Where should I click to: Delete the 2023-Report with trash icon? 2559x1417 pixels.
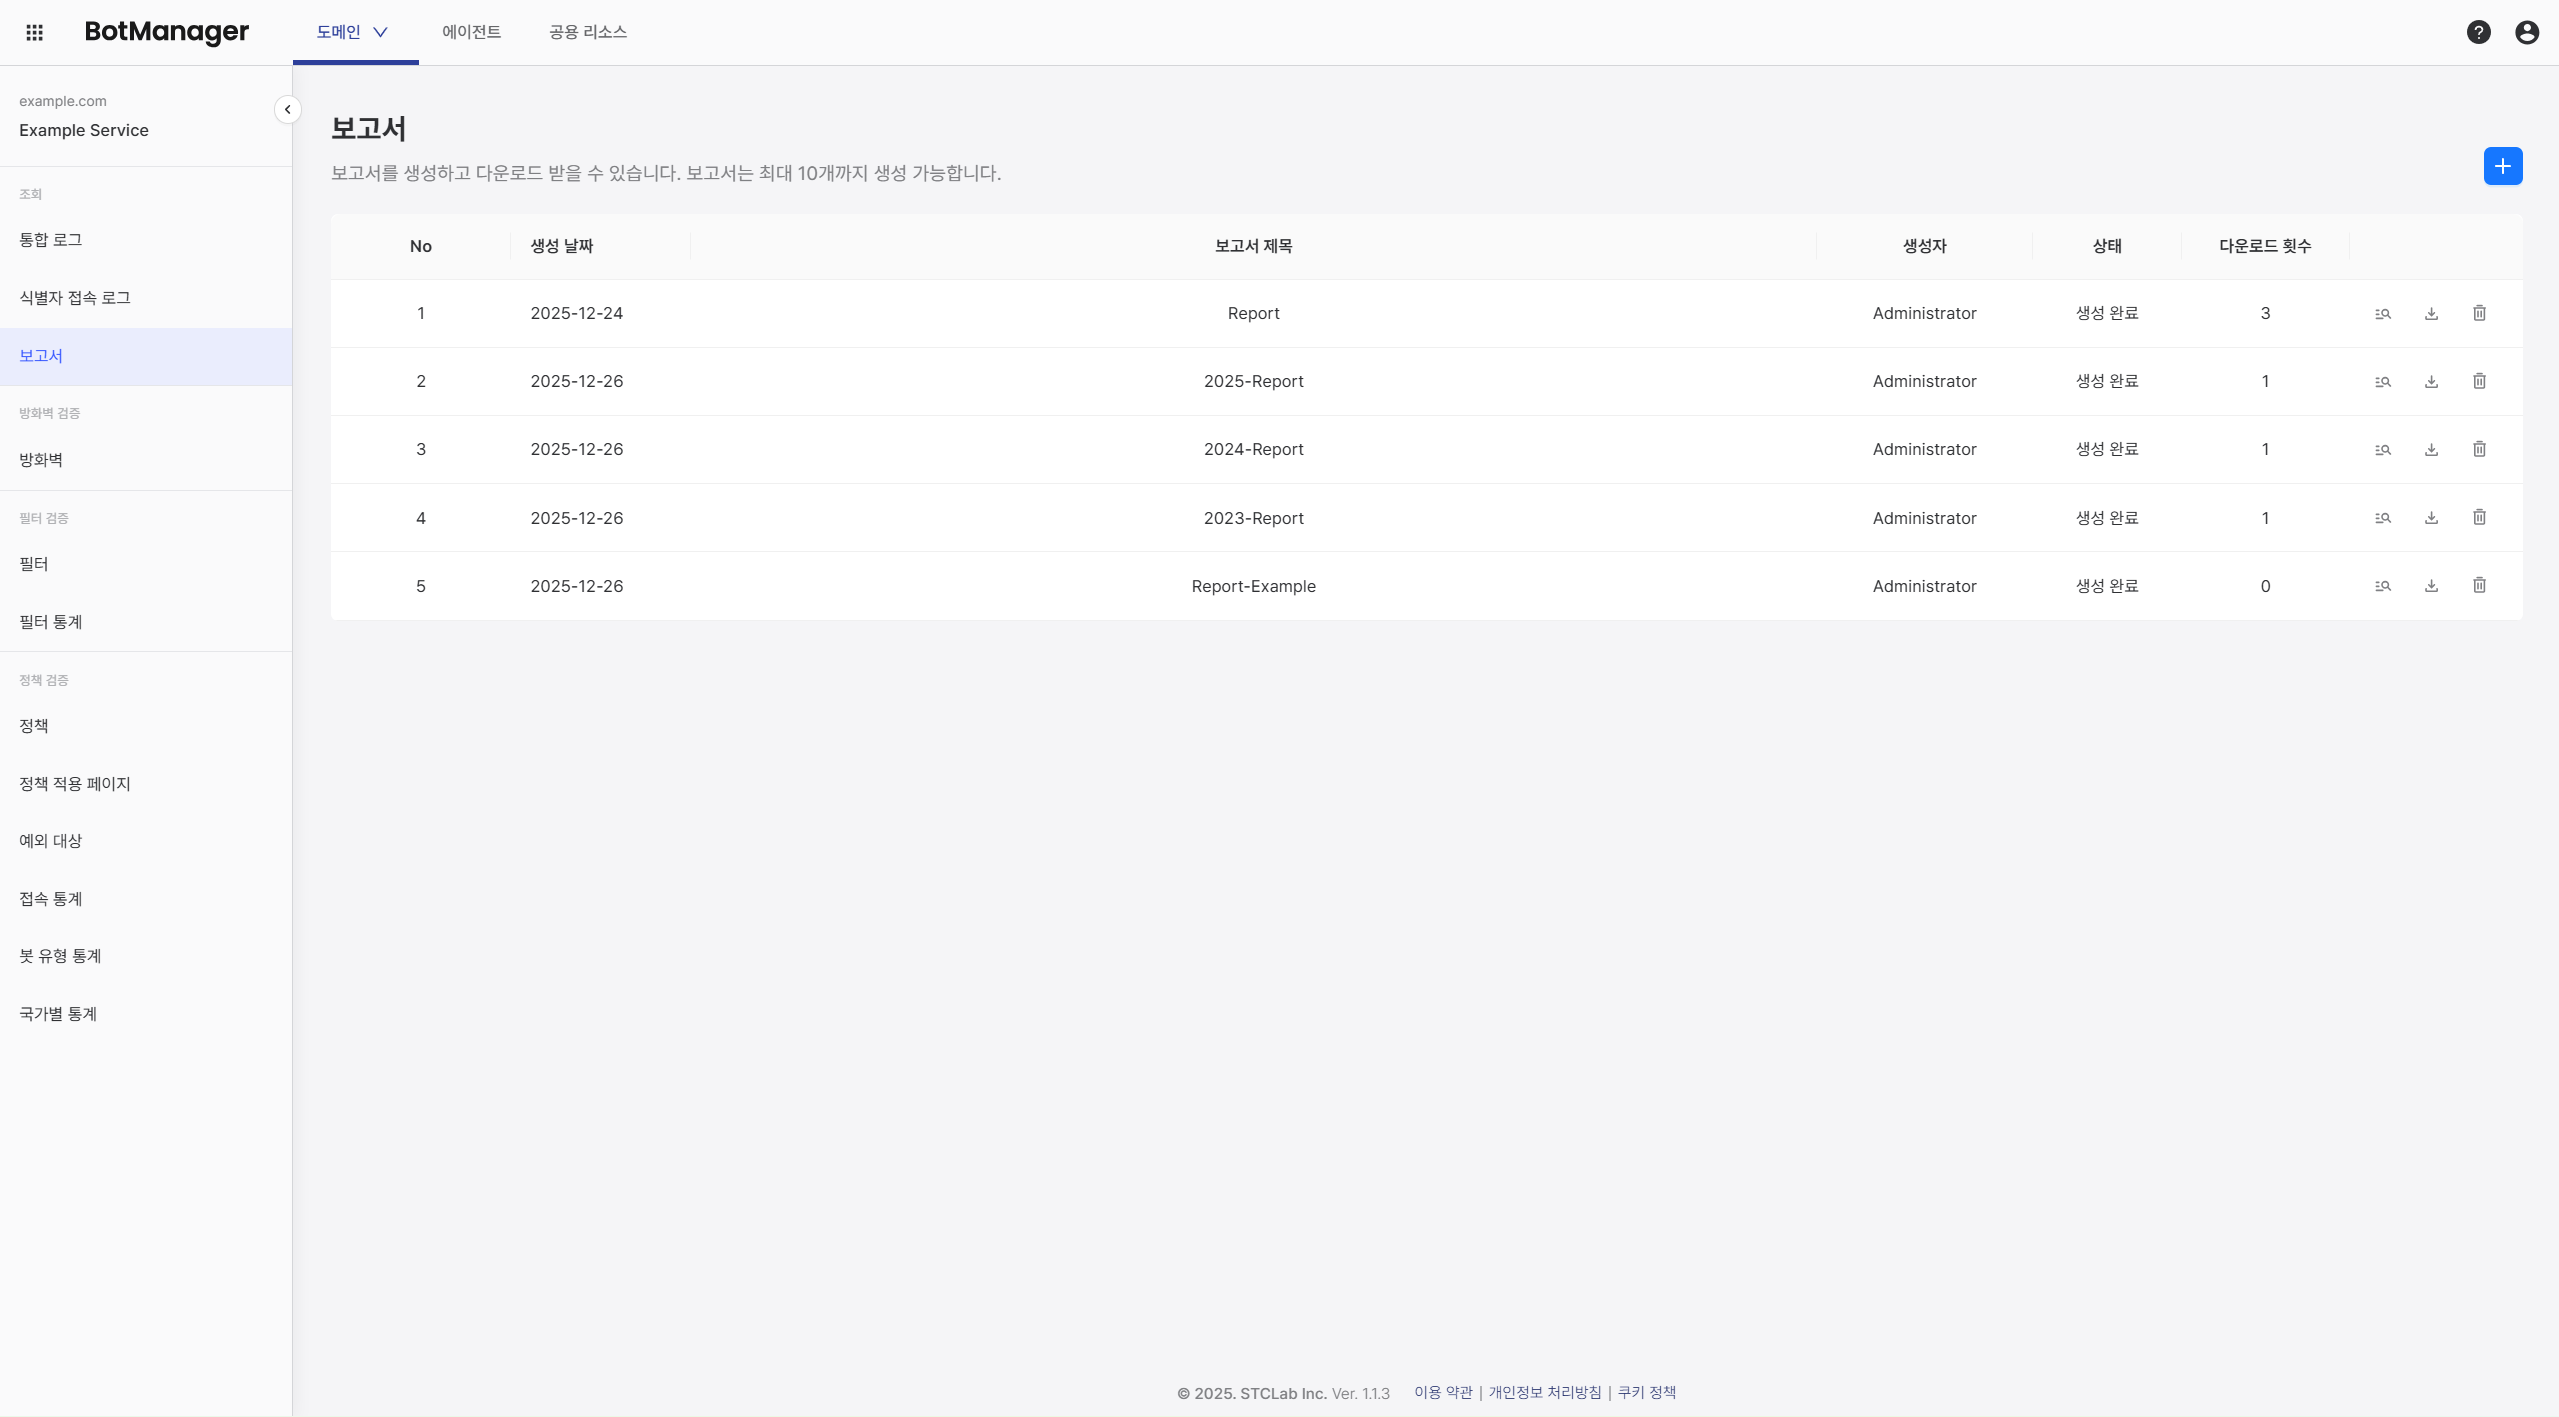click(2479, 518)
